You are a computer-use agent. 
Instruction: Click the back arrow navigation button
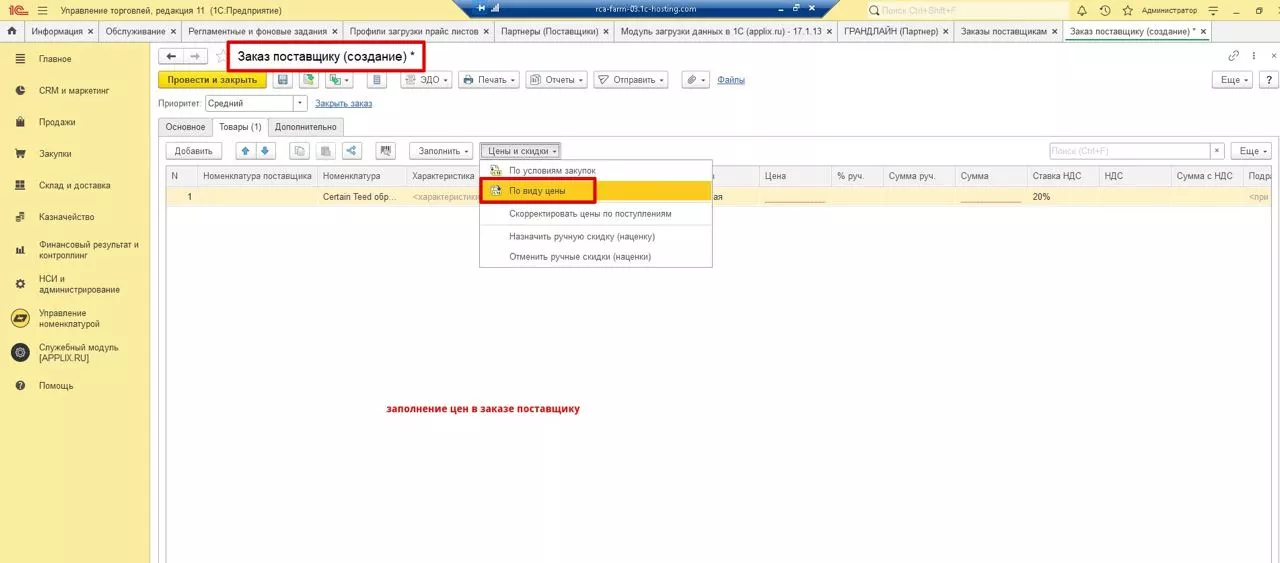coord(172,57)
